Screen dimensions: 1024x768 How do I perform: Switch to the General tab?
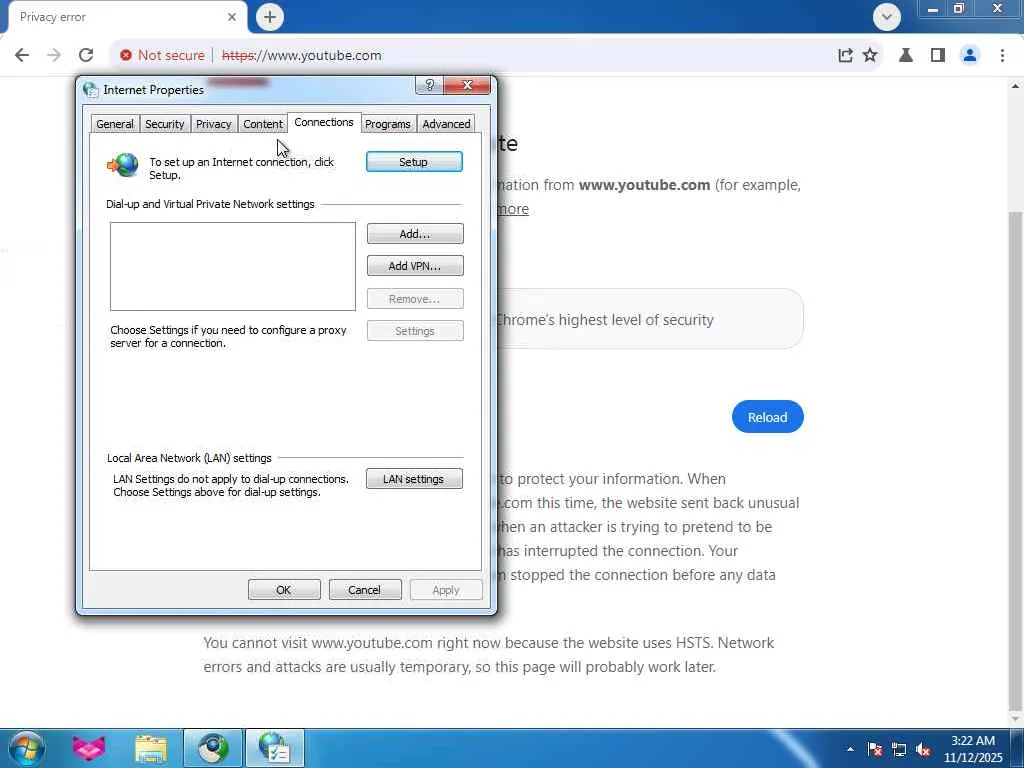click(115, 124)
